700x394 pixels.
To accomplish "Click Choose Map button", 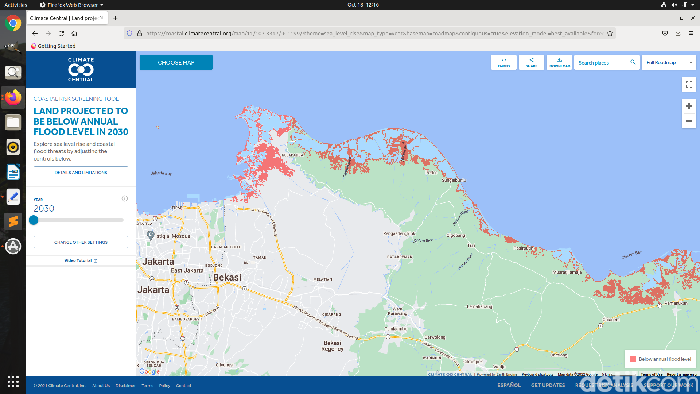I will click(x=176, y=62).
